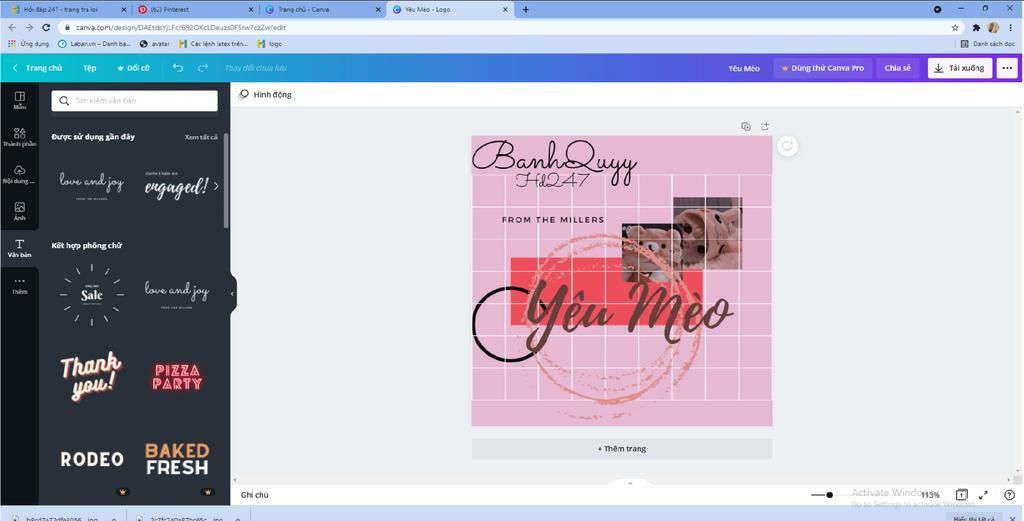Image resolution: width=1024 pixels, height=521 pixels.
Task: Open the page grid view icon
Action: pos(961,495)
